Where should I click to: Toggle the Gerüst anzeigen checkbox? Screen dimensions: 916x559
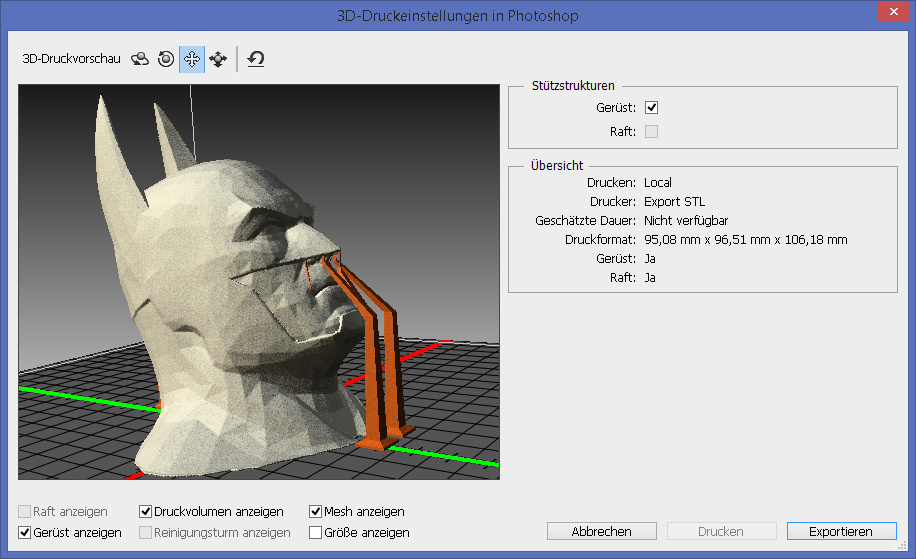coord(26,533)
